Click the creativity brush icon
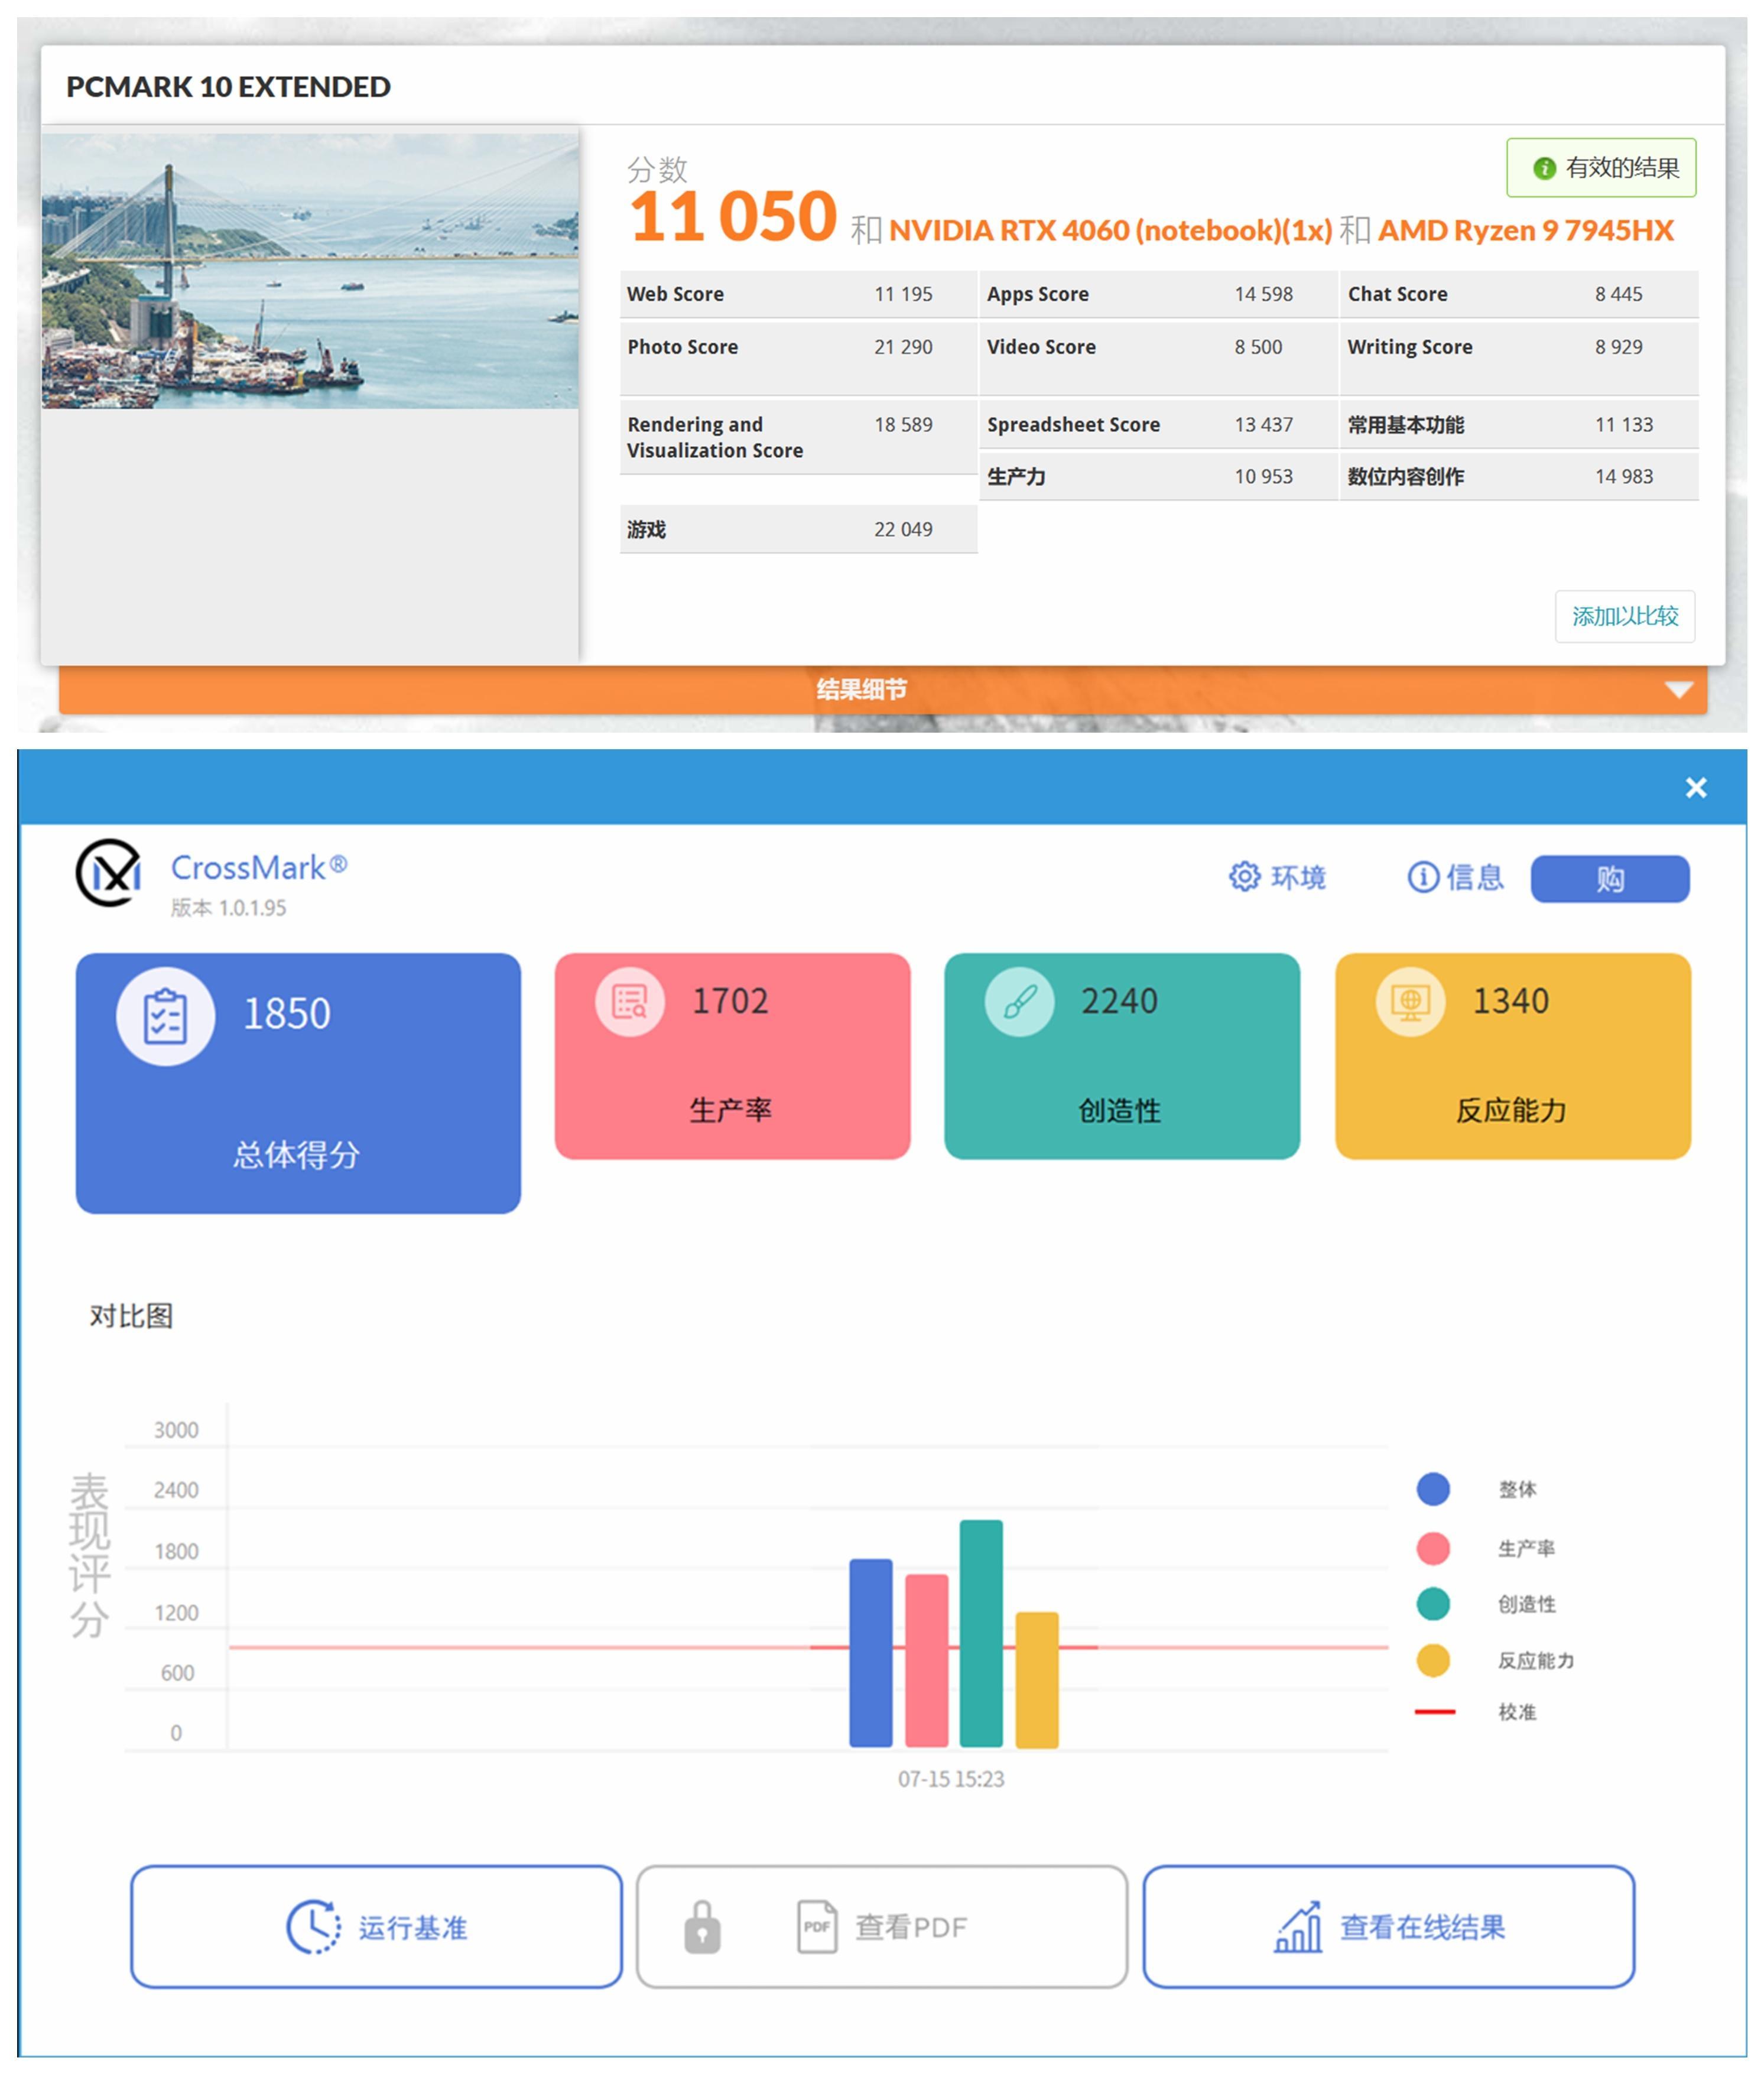Screen dimensions: 1764x2074 [x=1019, y=1002]
